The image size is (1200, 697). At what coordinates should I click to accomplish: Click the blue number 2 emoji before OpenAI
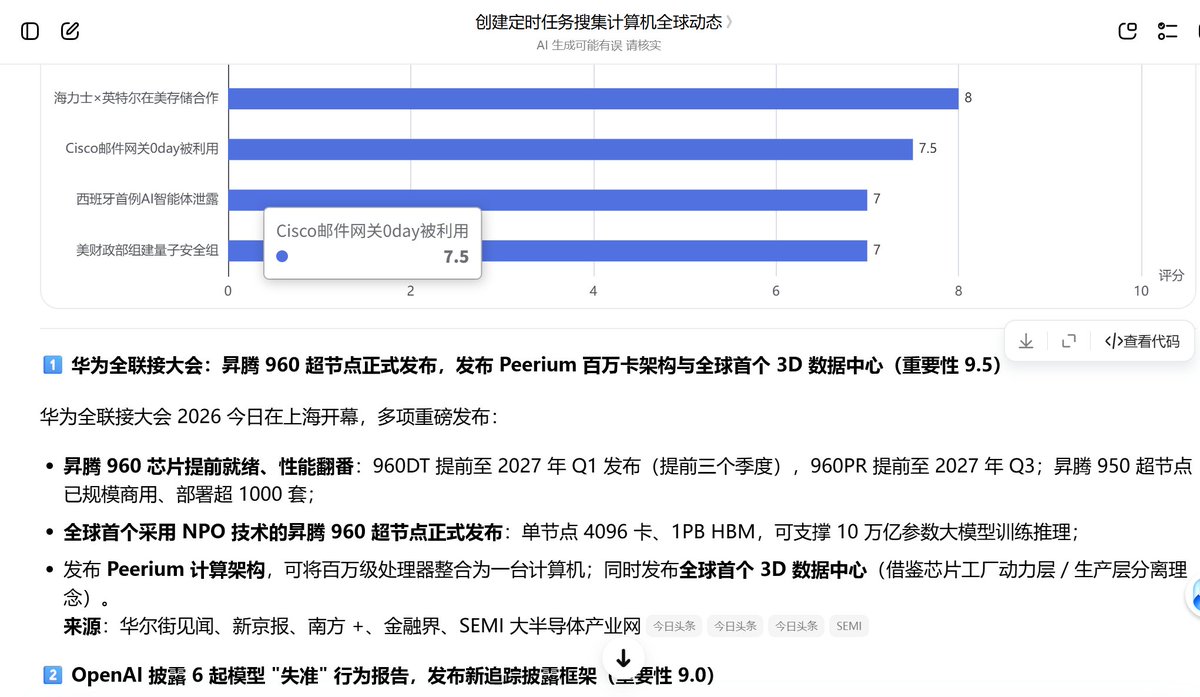pos(53,676)
